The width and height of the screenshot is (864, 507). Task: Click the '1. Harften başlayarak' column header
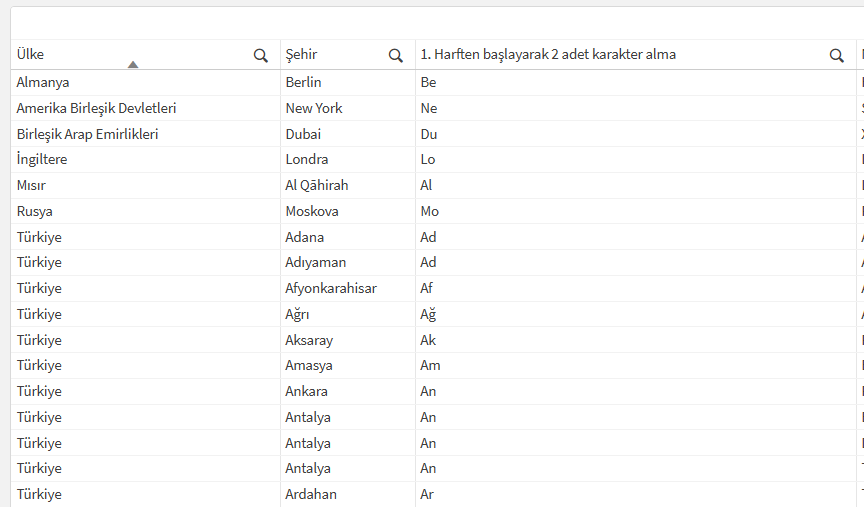click(548, 55)
